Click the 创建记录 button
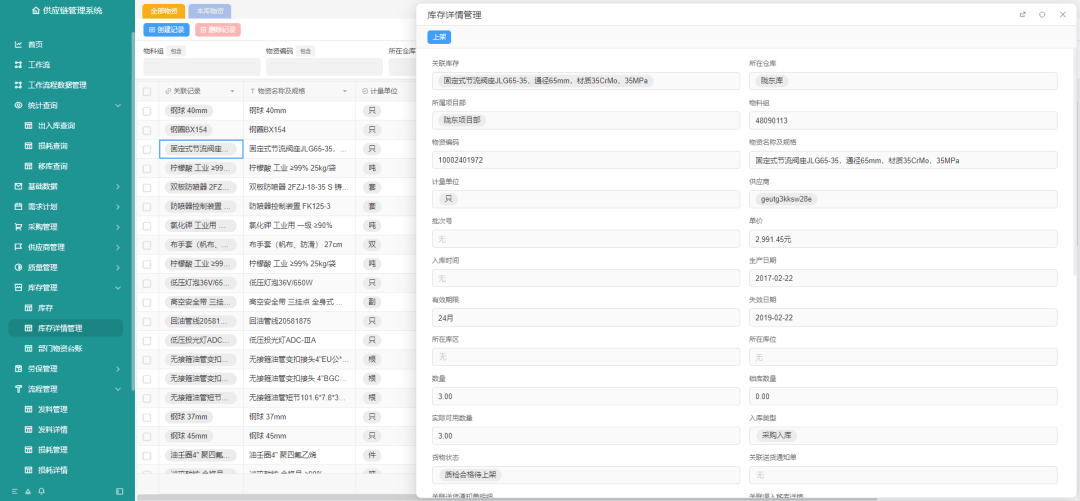Viewport: 1080px width, 501px height. [166, 30]
